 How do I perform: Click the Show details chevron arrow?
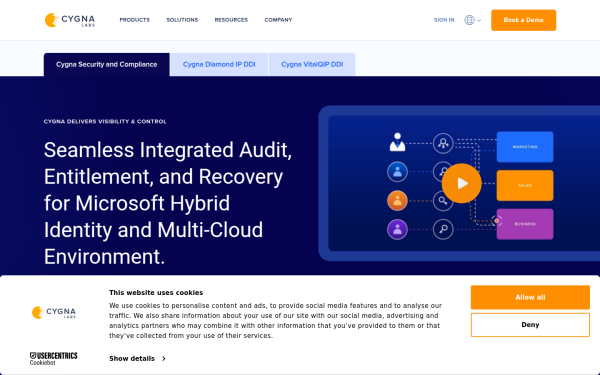164,359
